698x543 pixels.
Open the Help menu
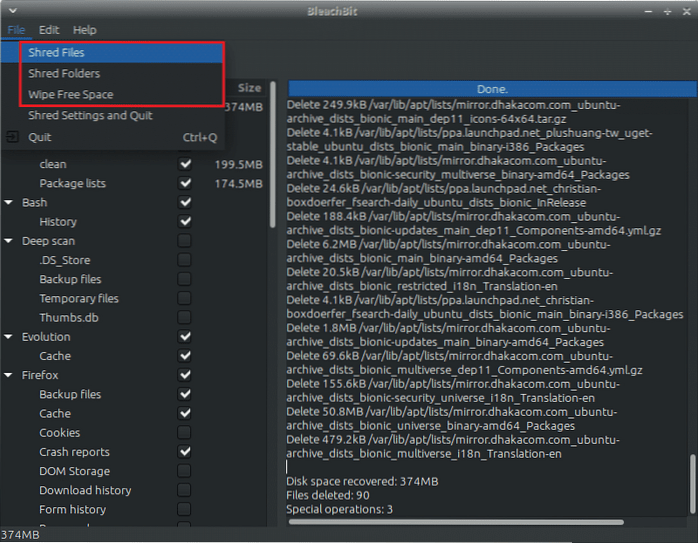85,30
